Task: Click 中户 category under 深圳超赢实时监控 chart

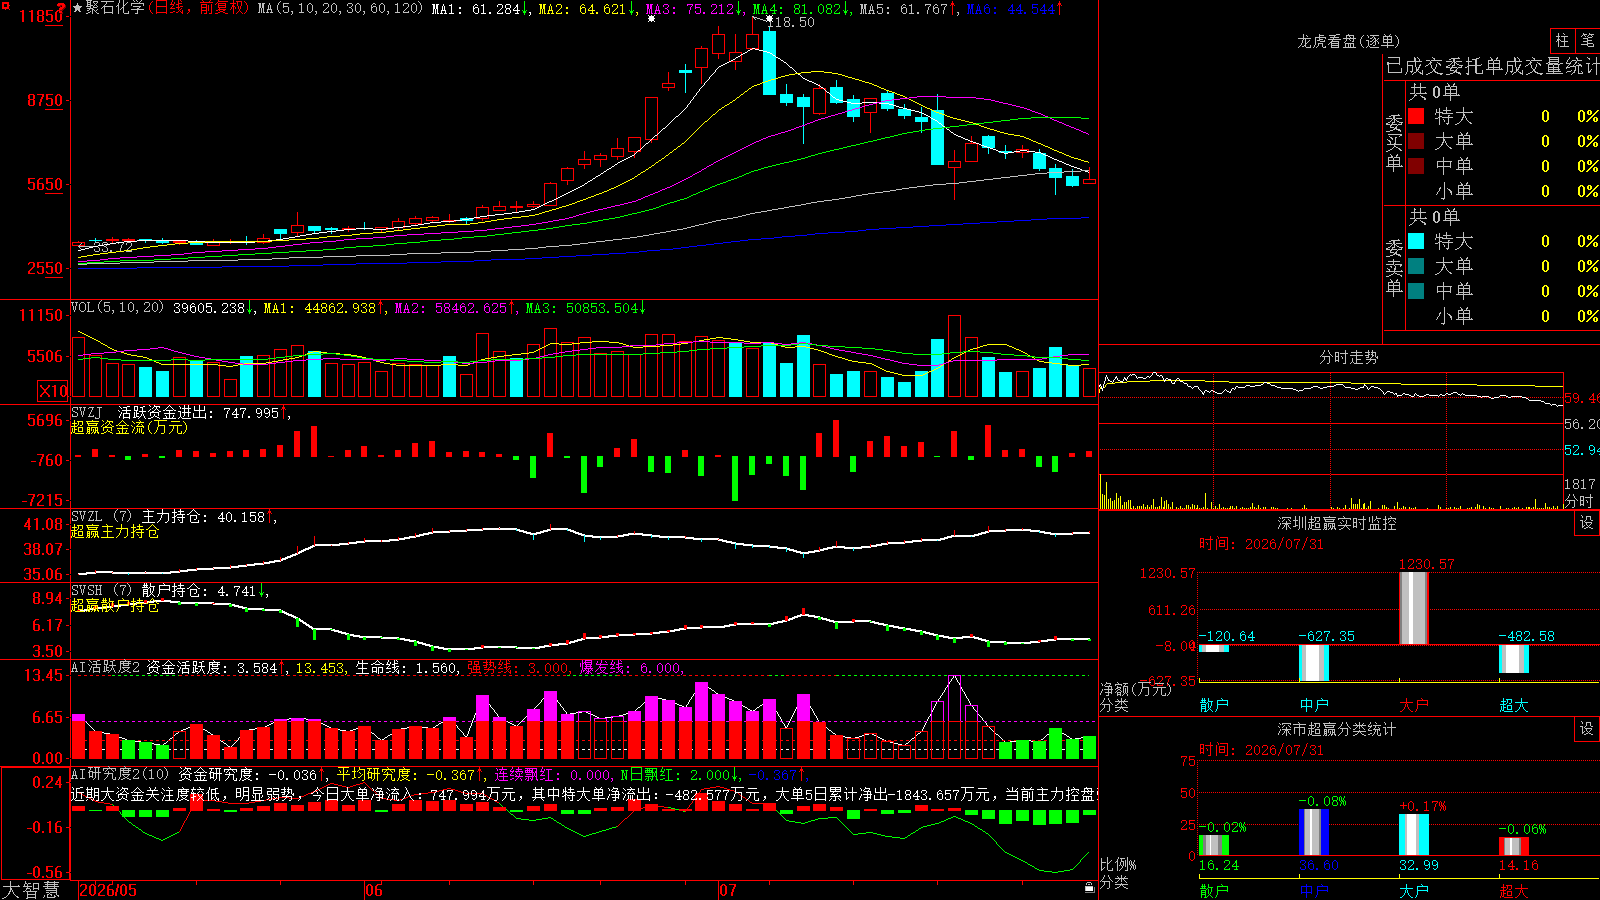Action: click(x=1314, y=705)
